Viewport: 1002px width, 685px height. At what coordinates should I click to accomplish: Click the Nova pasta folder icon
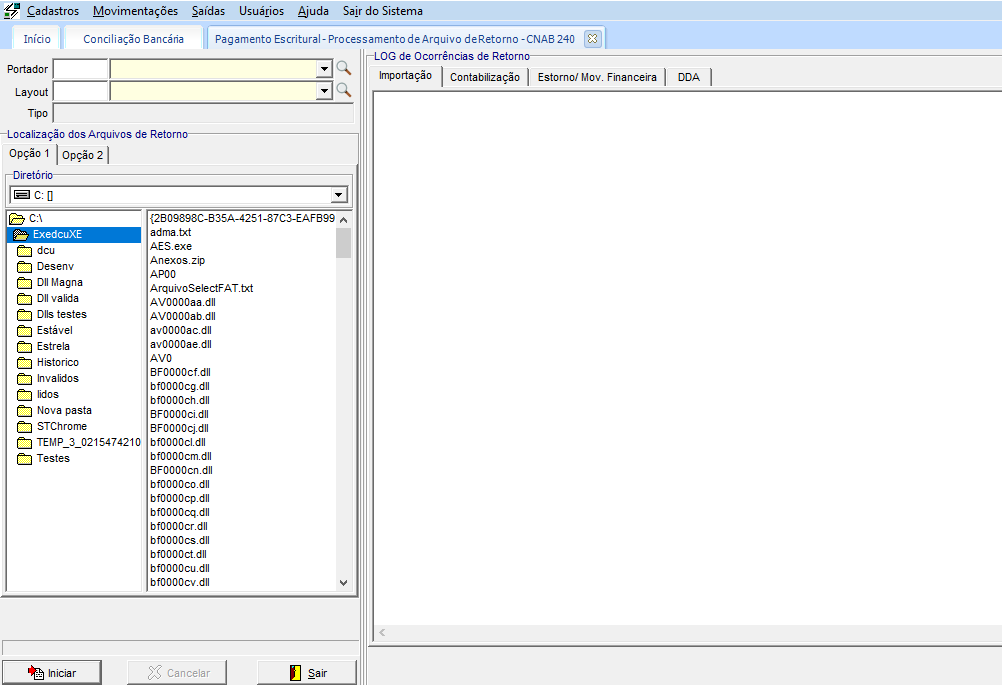coord(25,411)
